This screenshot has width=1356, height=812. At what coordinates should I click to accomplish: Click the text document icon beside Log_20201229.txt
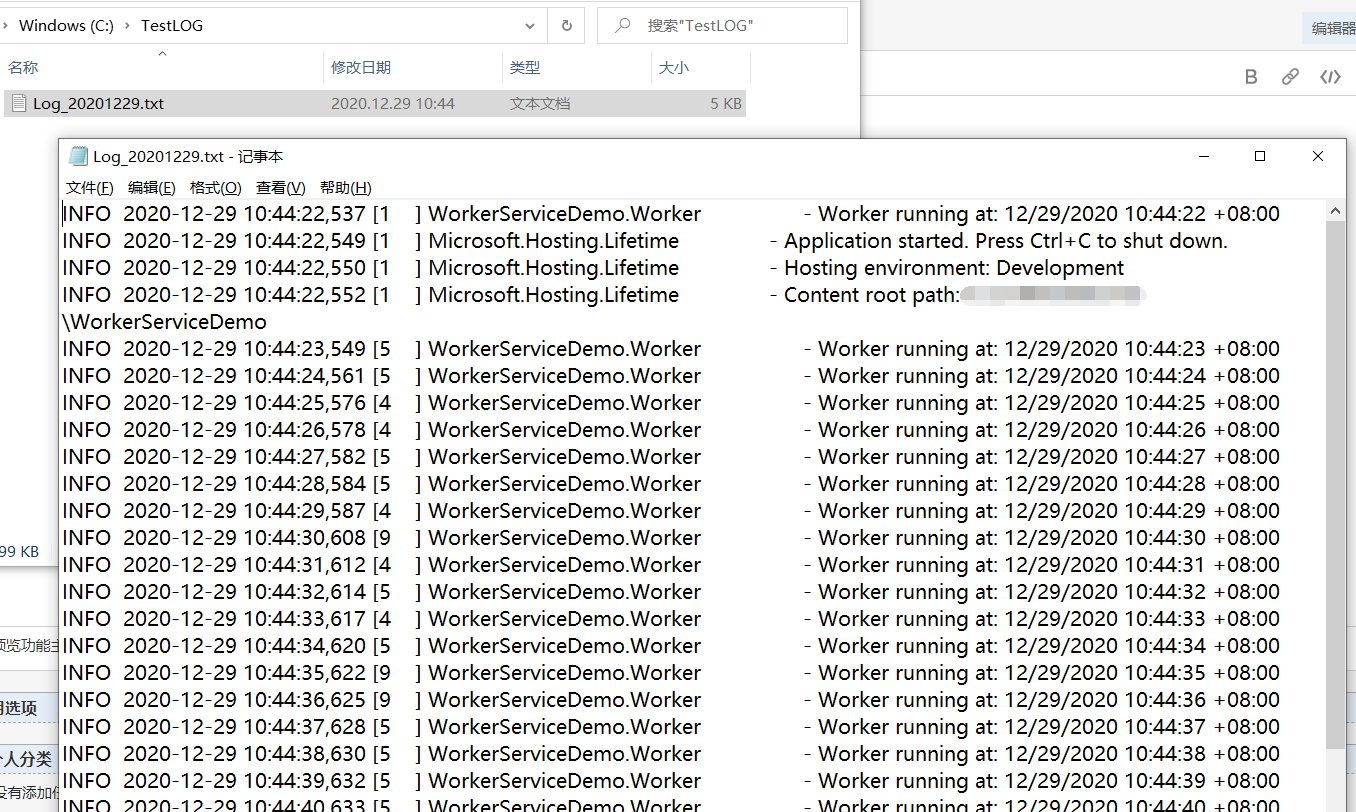[17, 103]
